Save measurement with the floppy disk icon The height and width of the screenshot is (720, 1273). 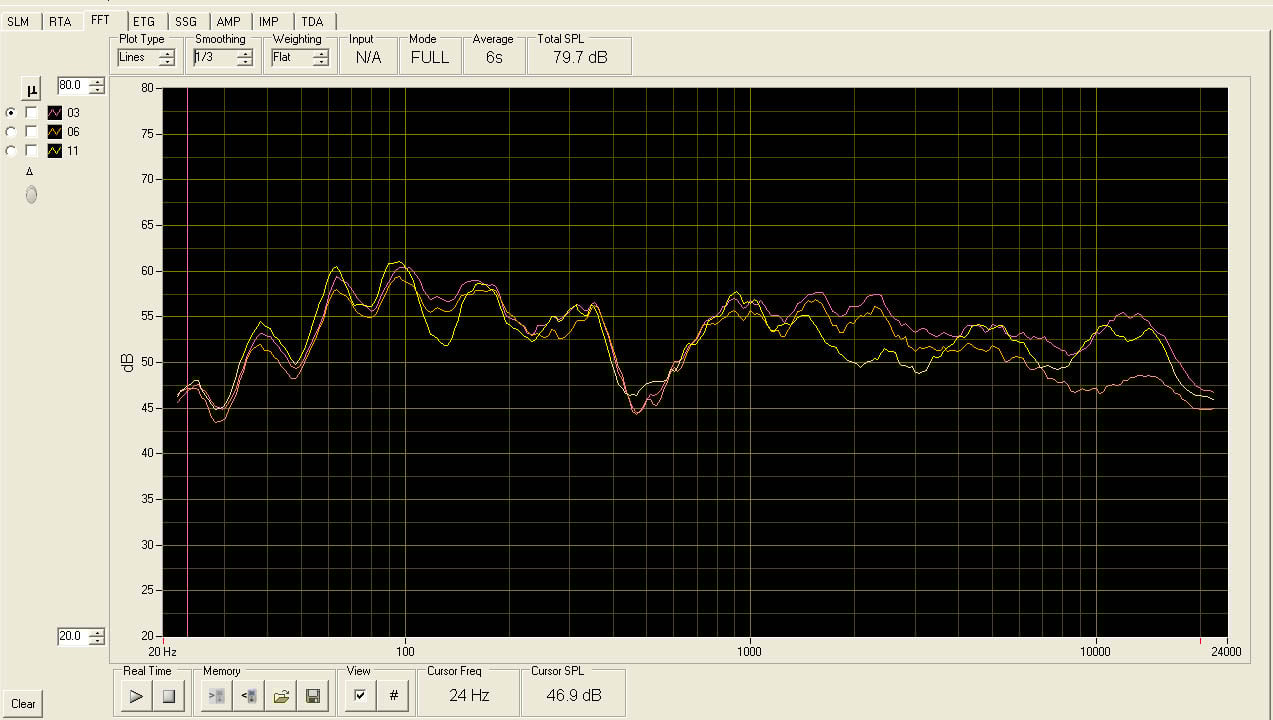pyautogui.click(x=313, y=695)
